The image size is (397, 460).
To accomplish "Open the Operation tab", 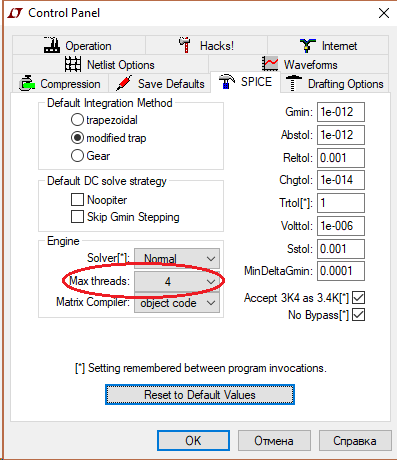I will click(x=79, y=45).
